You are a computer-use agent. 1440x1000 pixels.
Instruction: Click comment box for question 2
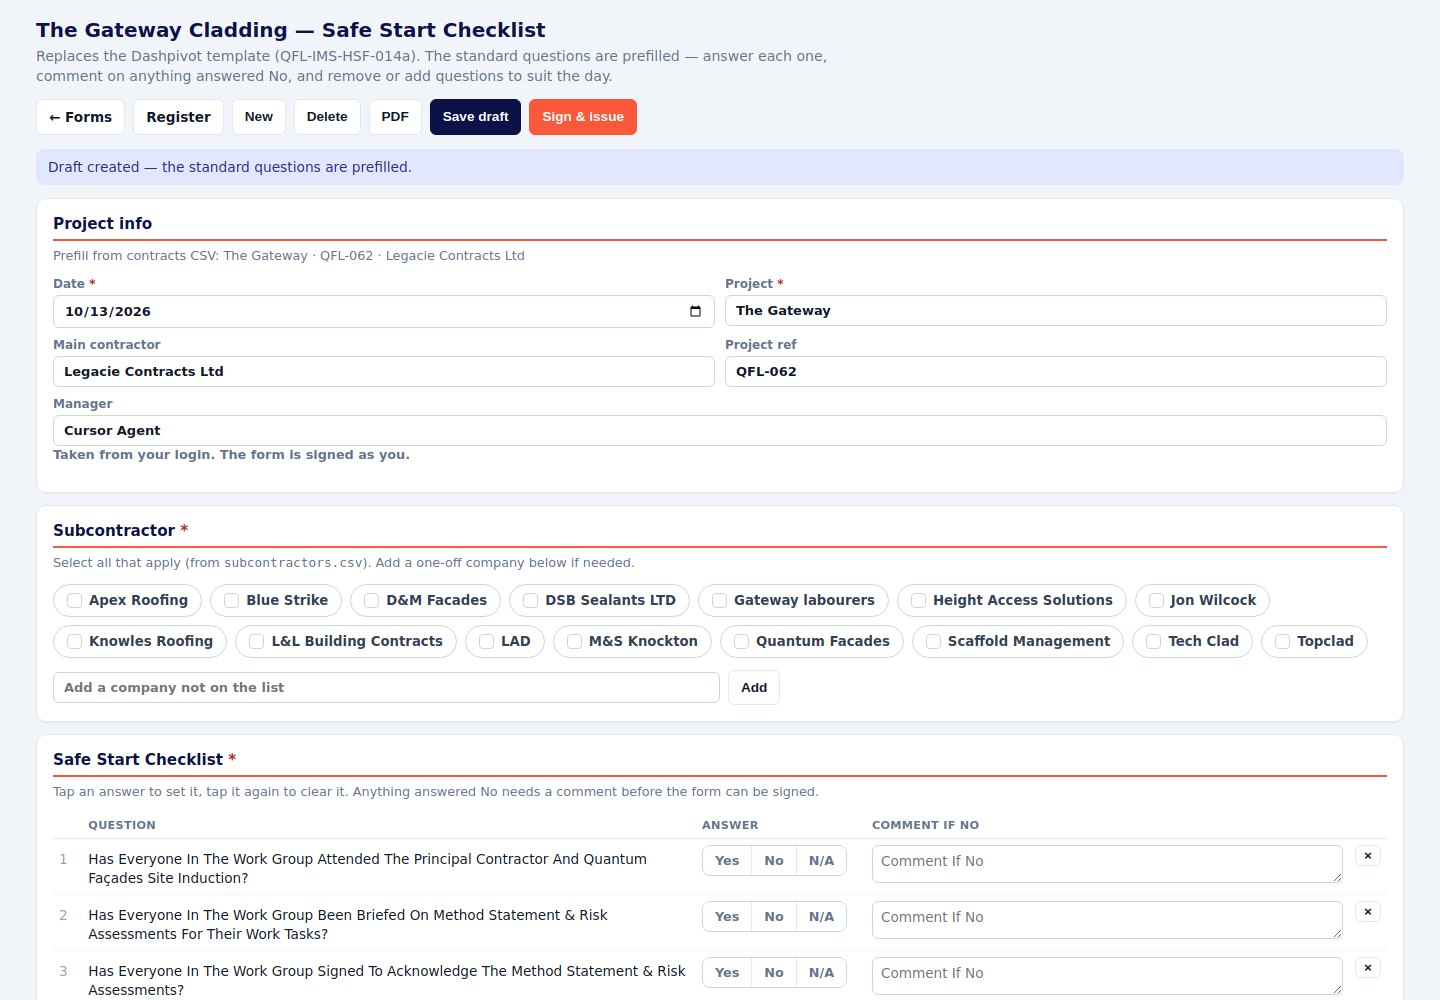point(1107,920)
